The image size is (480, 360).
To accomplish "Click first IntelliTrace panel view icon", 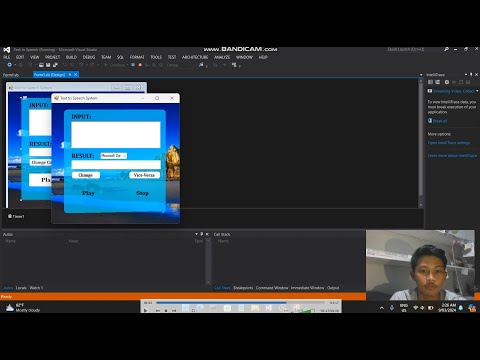I will (430, 82).
